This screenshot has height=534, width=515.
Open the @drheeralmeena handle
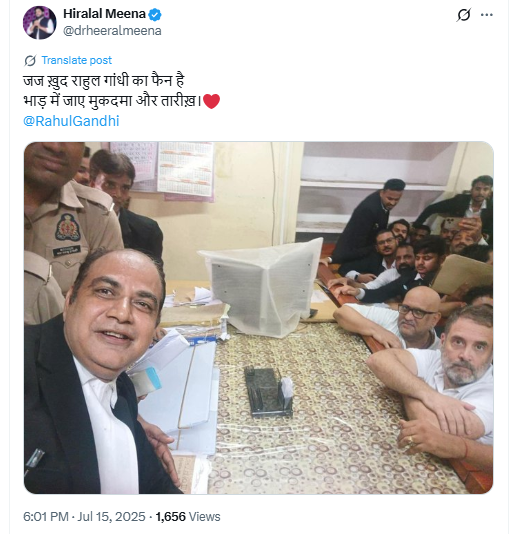(x=112, y=31)
